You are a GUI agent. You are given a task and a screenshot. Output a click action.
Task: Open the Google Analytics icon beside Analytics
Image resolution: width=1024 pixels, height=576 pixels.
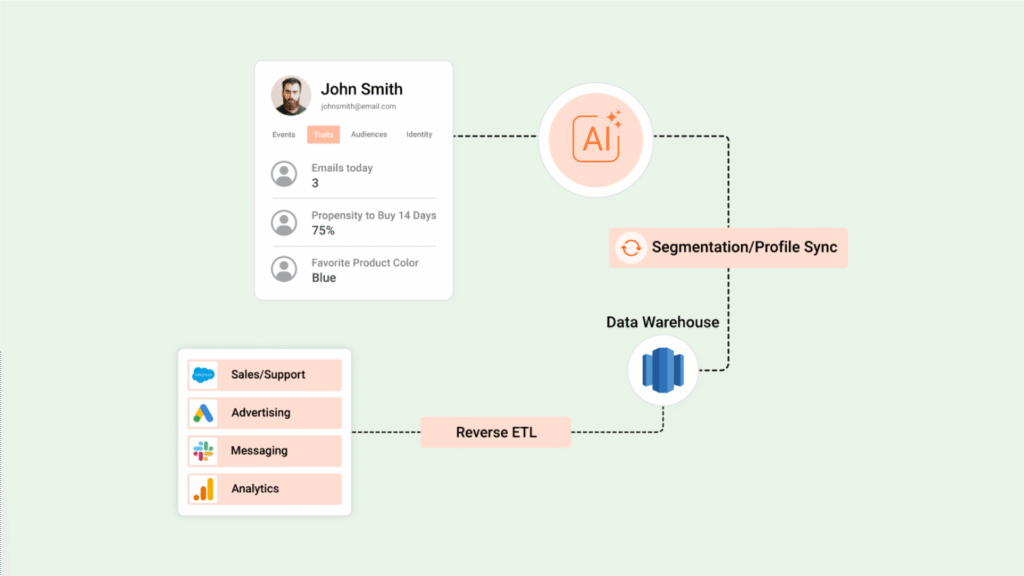tap(204, 489)
